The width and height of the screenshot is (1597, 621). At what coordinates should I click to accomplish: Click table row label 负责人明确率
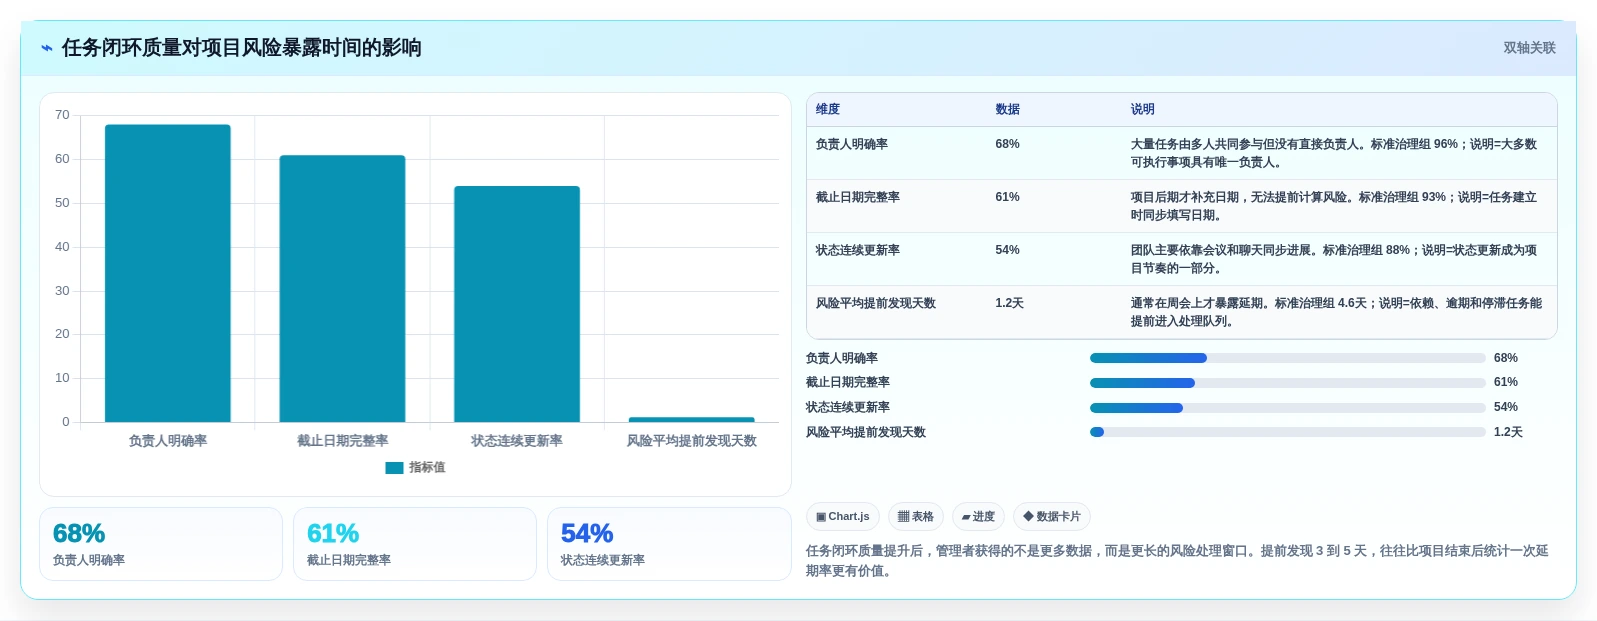pos(851,144)
